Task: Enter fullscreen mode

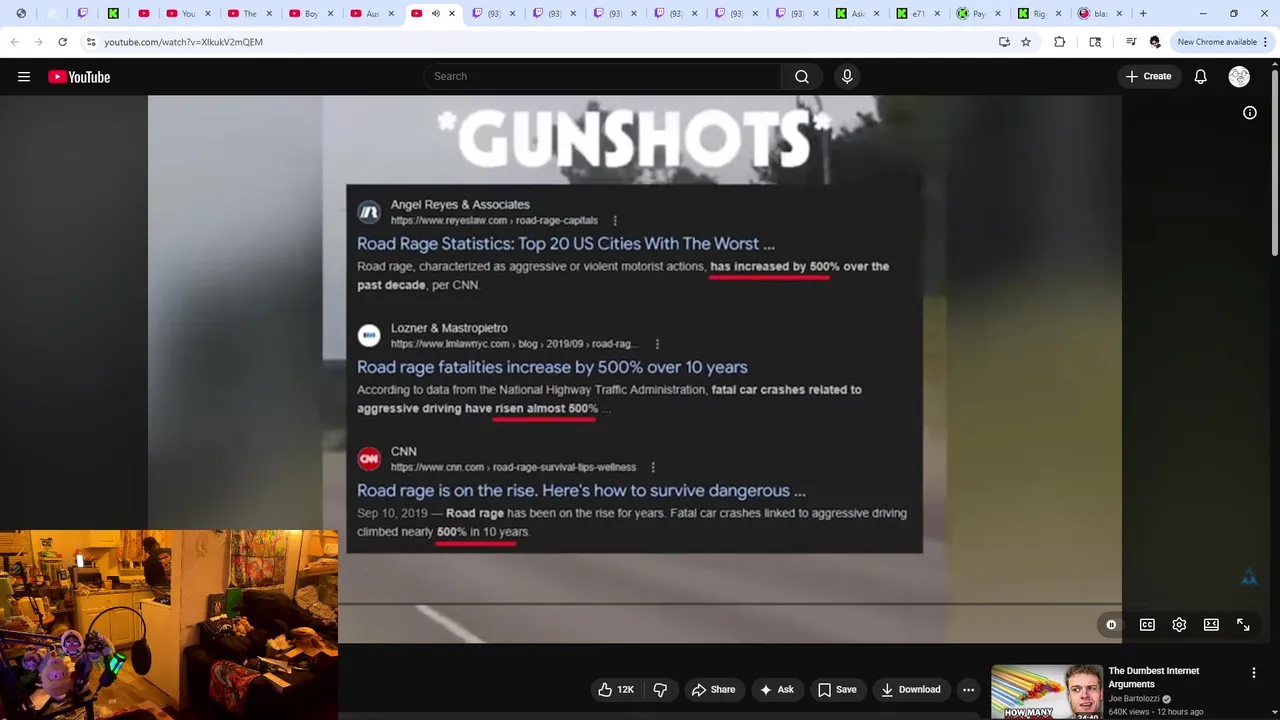Action: point(1243,625)
